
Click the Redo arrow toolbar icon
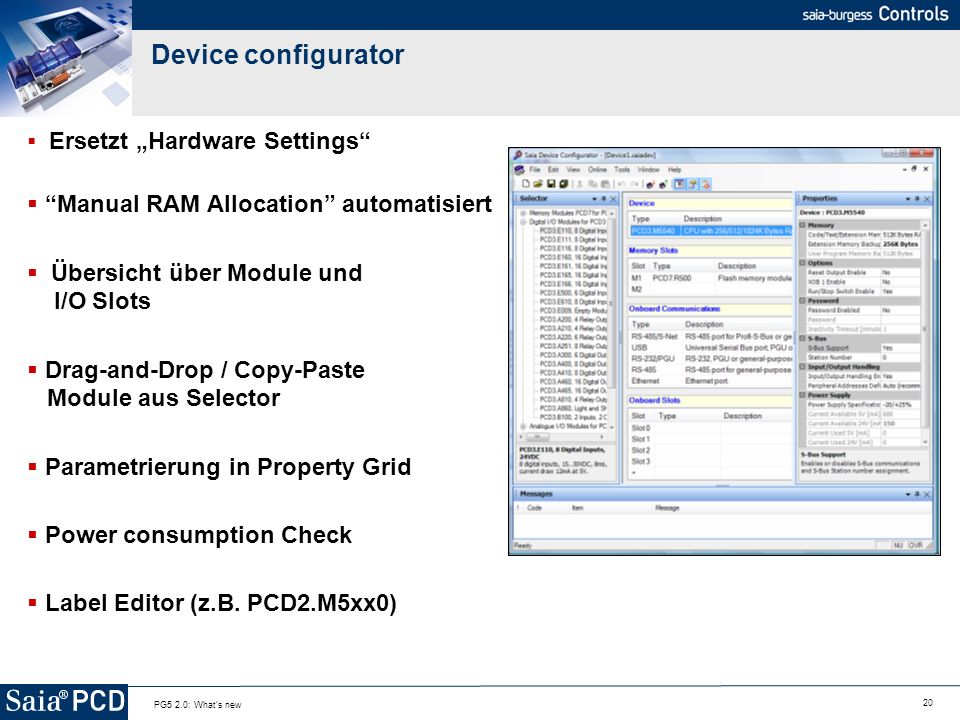pyautogui.click(x=634, y=184)
